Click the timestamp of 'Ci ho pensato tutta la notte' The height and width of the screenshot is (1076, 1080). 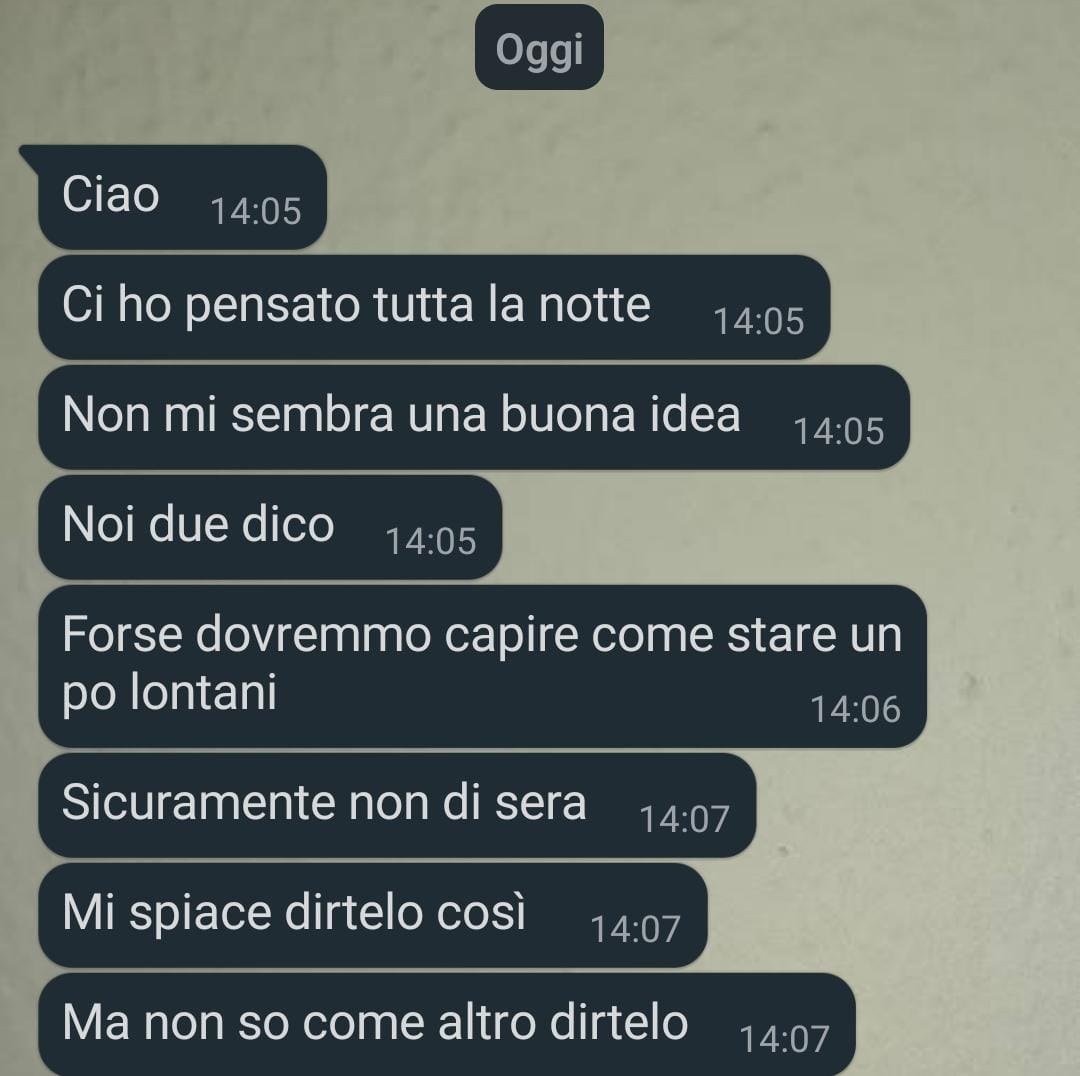(x=759, y=322)
